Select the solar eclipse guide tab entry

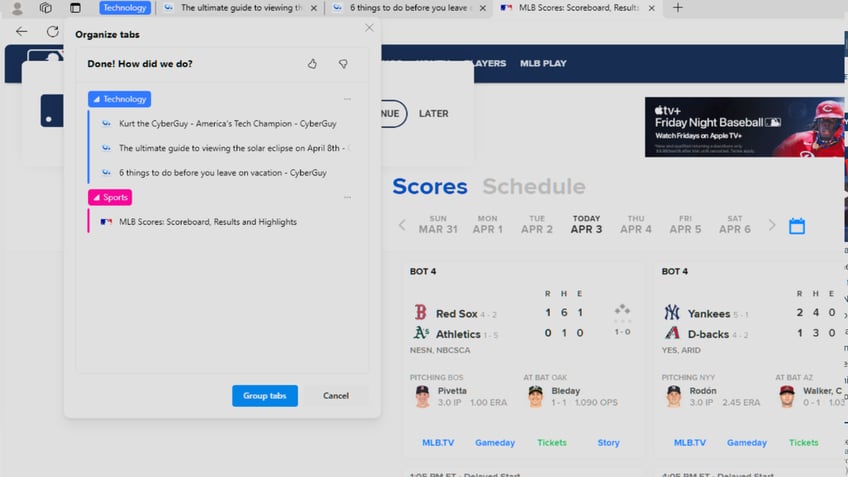click(x=226, y=148)
